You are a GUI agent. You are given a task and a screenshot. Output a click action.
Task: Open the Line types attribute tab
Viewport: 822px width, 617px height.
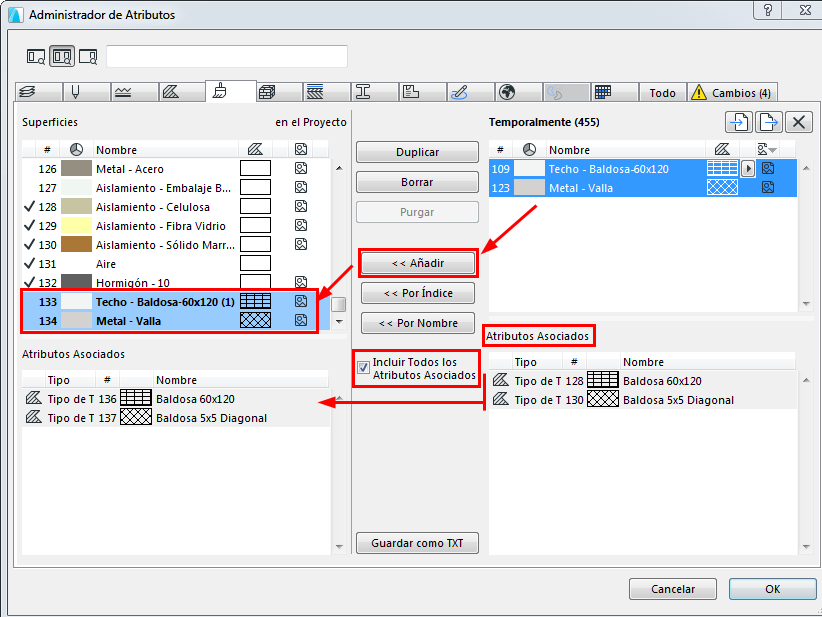pos(134,92)
